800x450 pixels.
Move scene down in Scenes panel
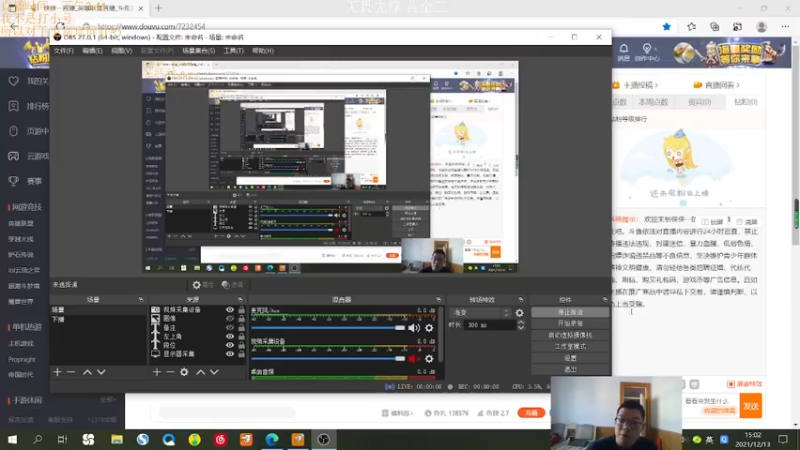click(x=101, y=372)
